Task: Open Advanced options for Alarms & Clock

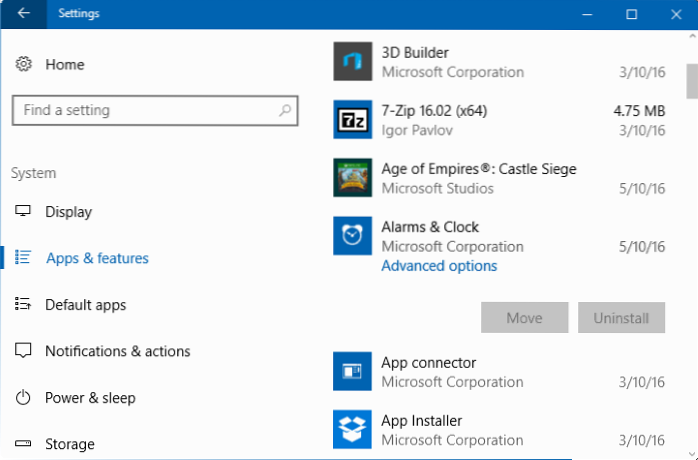Action: tap(439, 266)
